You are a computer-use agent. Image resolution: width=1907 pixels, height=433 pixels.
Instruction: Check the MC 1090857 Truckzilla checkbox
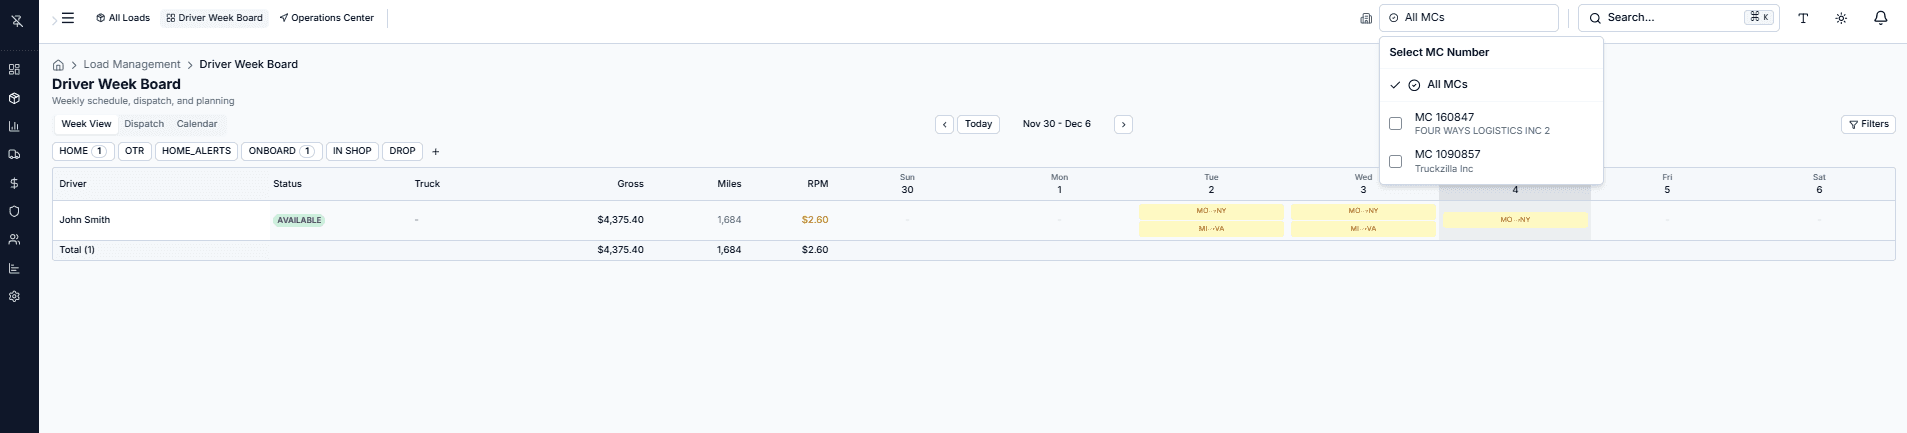tap(1396, 161)
